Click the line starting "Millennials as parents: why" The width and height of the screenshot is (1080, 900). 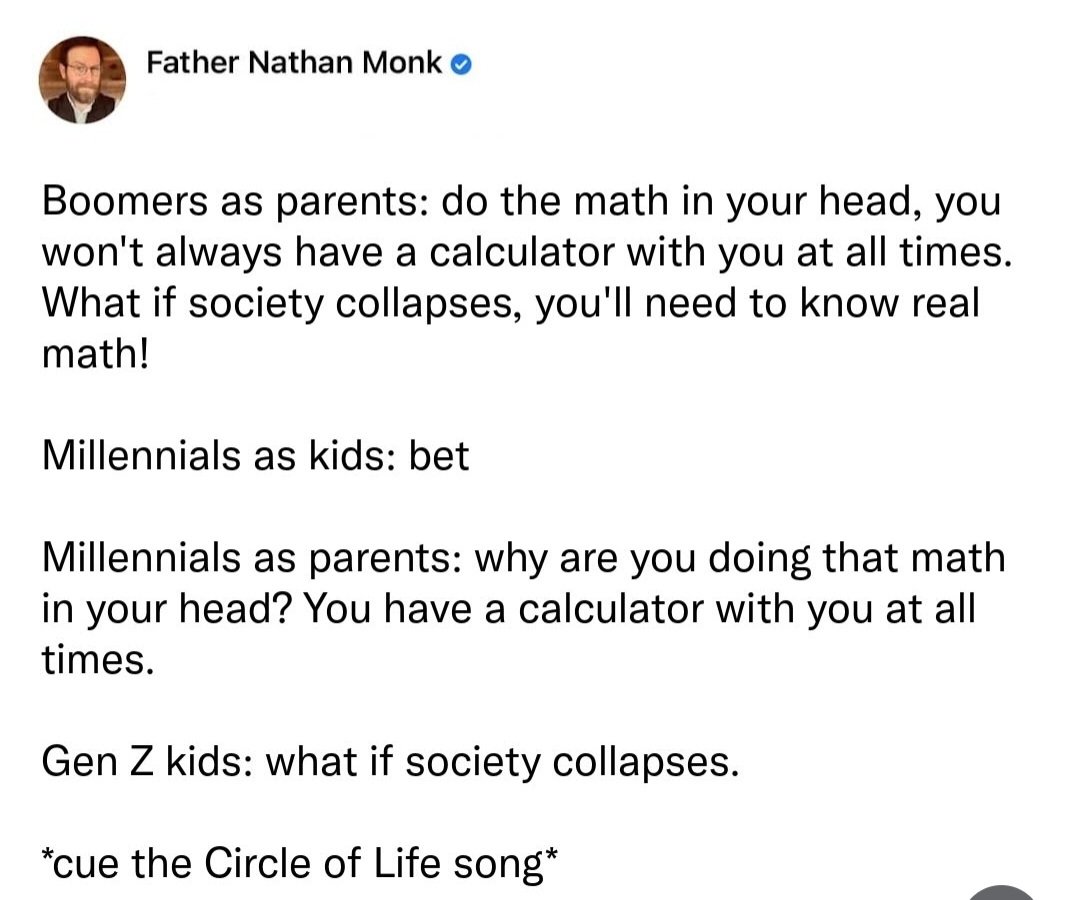(x=523, y=557)
